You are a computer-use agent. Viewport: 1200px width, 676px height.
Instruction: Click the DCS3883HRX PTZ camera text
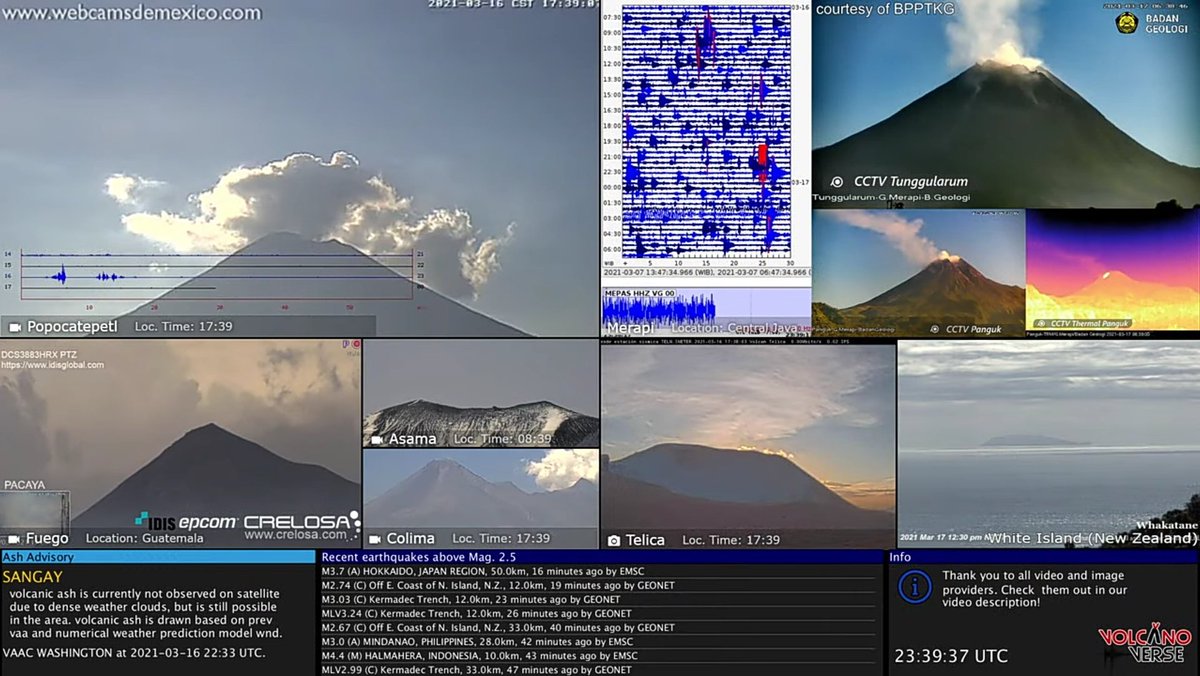(x=39, y=354)
